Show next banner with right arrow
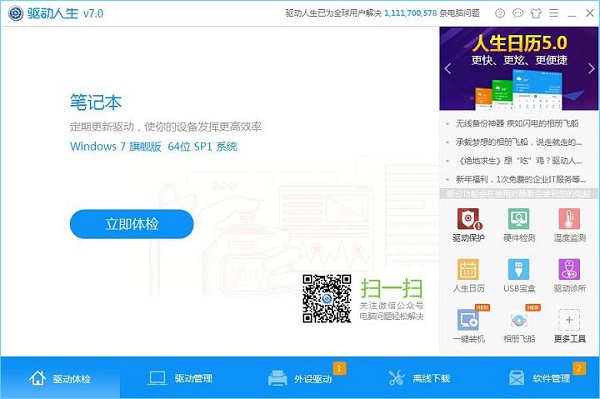The width and height of the screenshot is (600, 399). [x=591, y=69]
